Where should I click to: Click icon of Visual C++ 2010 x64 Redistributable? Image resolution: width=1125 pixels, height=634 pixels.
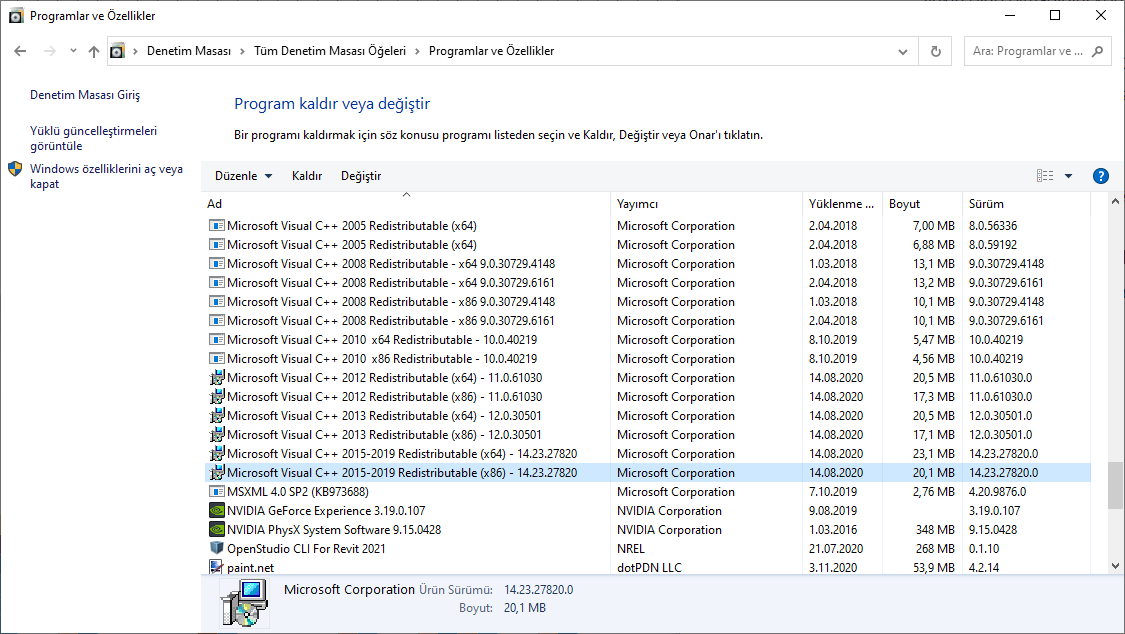[217, 339]
